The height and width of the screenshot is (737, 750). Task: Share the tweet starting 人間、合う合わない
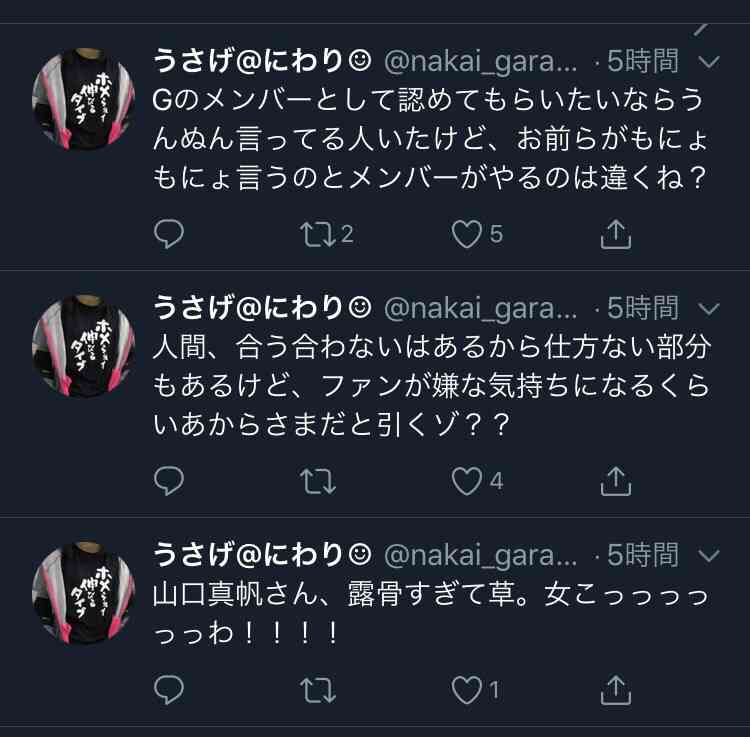coord(616,481)
